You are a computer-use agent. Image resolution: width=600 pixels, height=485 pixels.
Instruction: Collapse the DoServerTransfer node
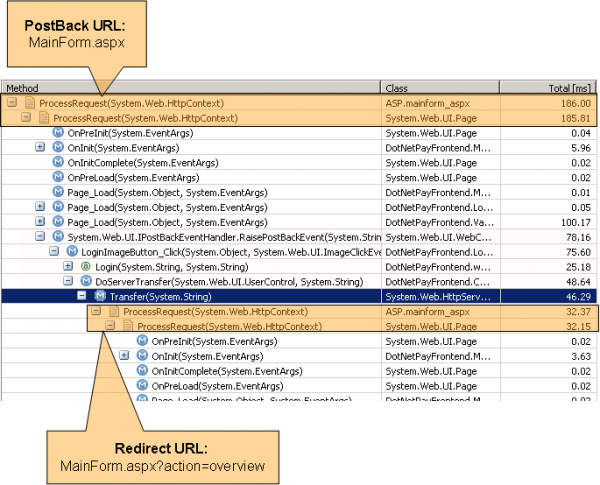[x=68, y=281]
